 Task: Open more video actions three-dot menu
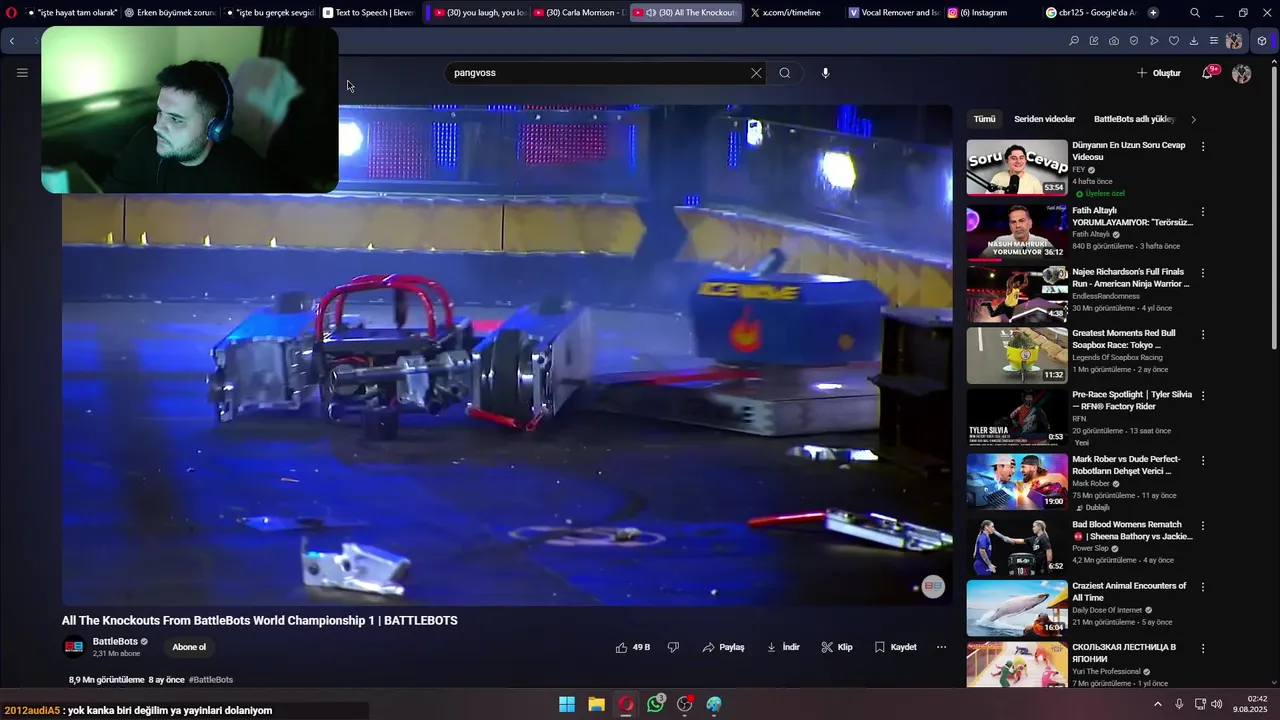(x=941, y=647)
